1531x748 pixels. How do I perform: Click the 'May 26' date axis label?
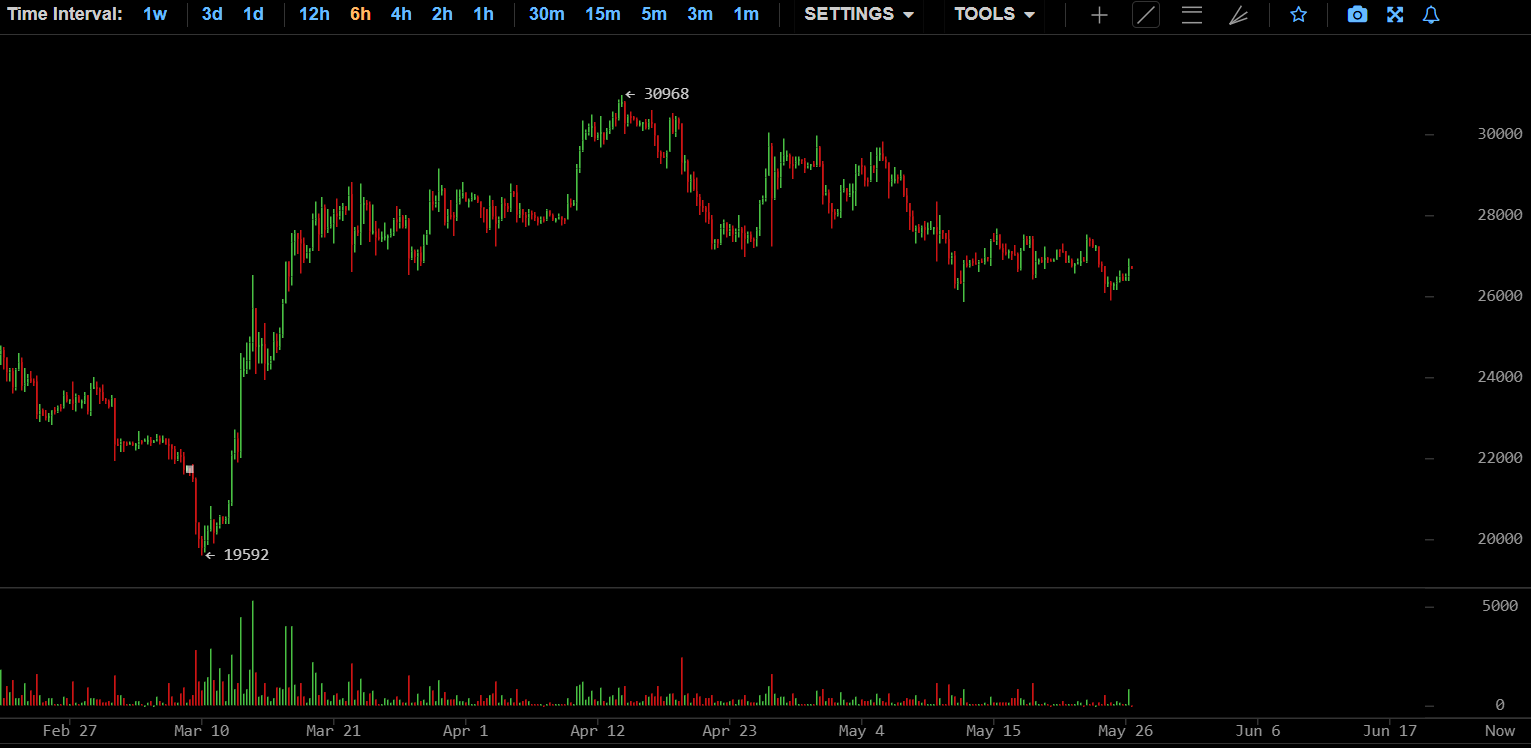coord(1126,731)
